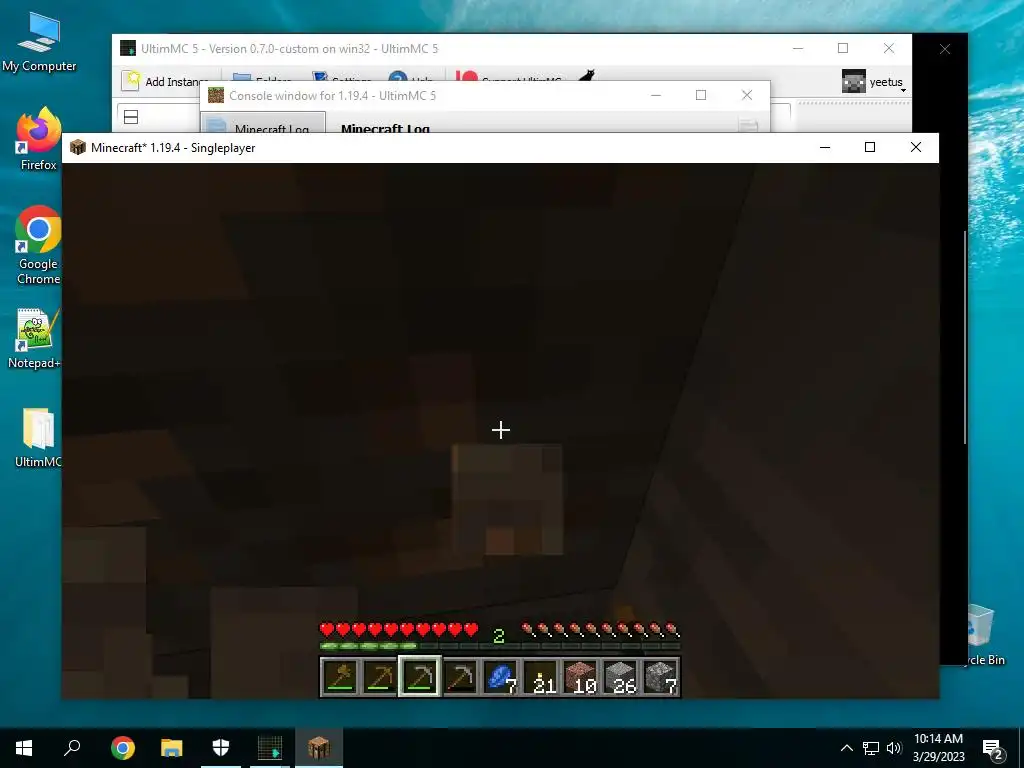This screenshot has height=768, width=1024.
Task: Open Notepad++ desktop shortcut
Action: (35, 338)
